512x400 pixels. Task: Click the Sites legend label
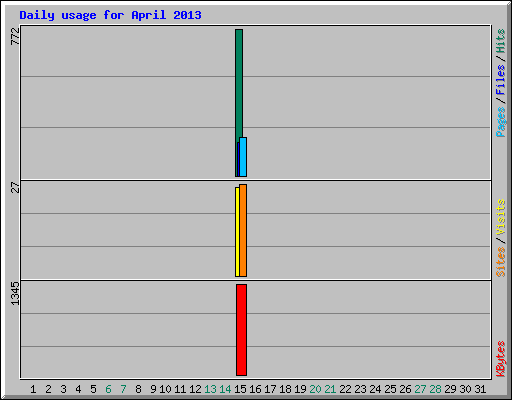[501, 262]
